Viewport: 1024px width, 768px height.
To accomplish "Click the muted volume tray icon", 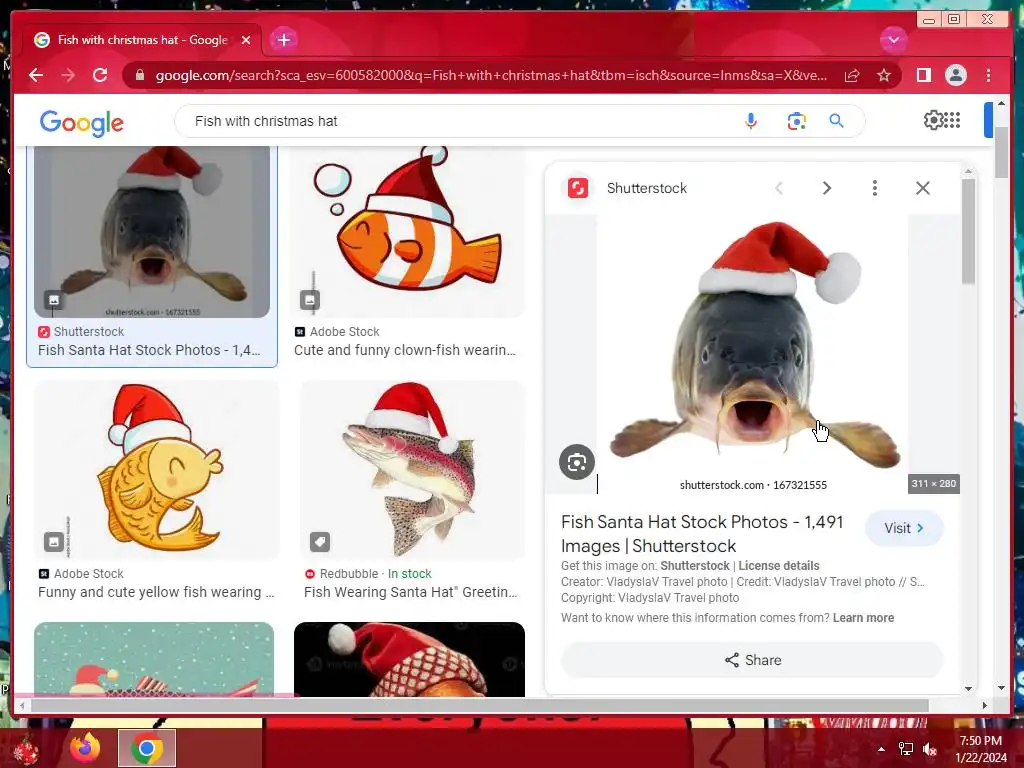I will 930,749.
